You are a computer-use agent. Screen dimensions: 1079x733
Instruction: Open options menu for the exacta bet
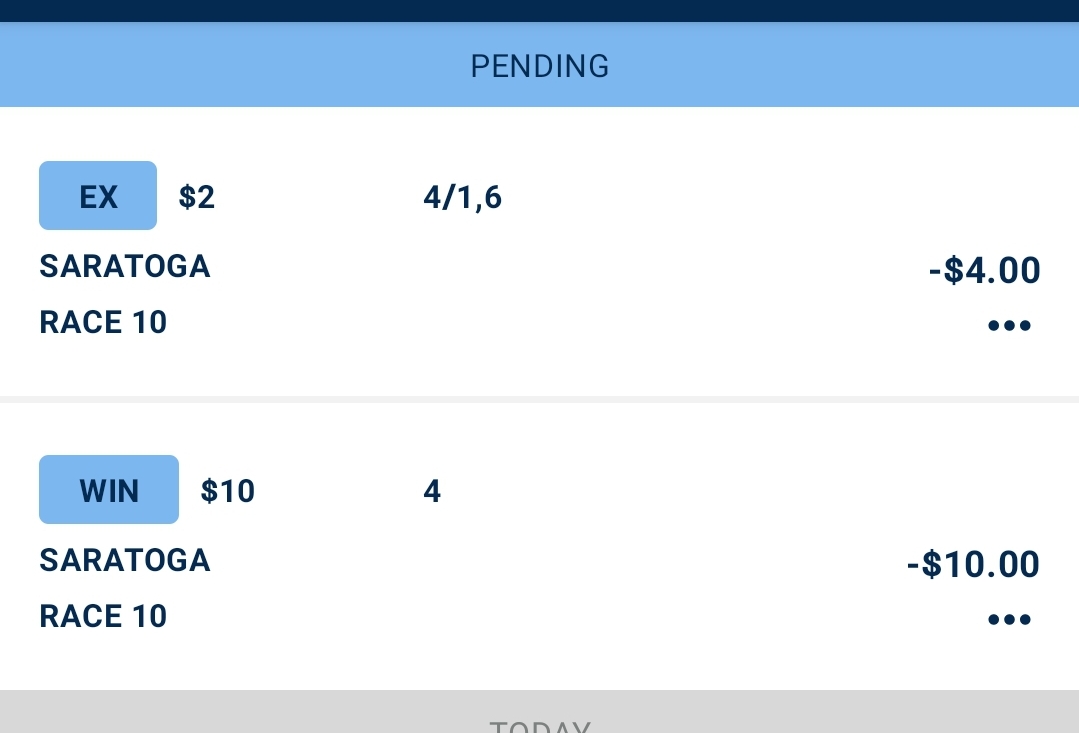1009,325
